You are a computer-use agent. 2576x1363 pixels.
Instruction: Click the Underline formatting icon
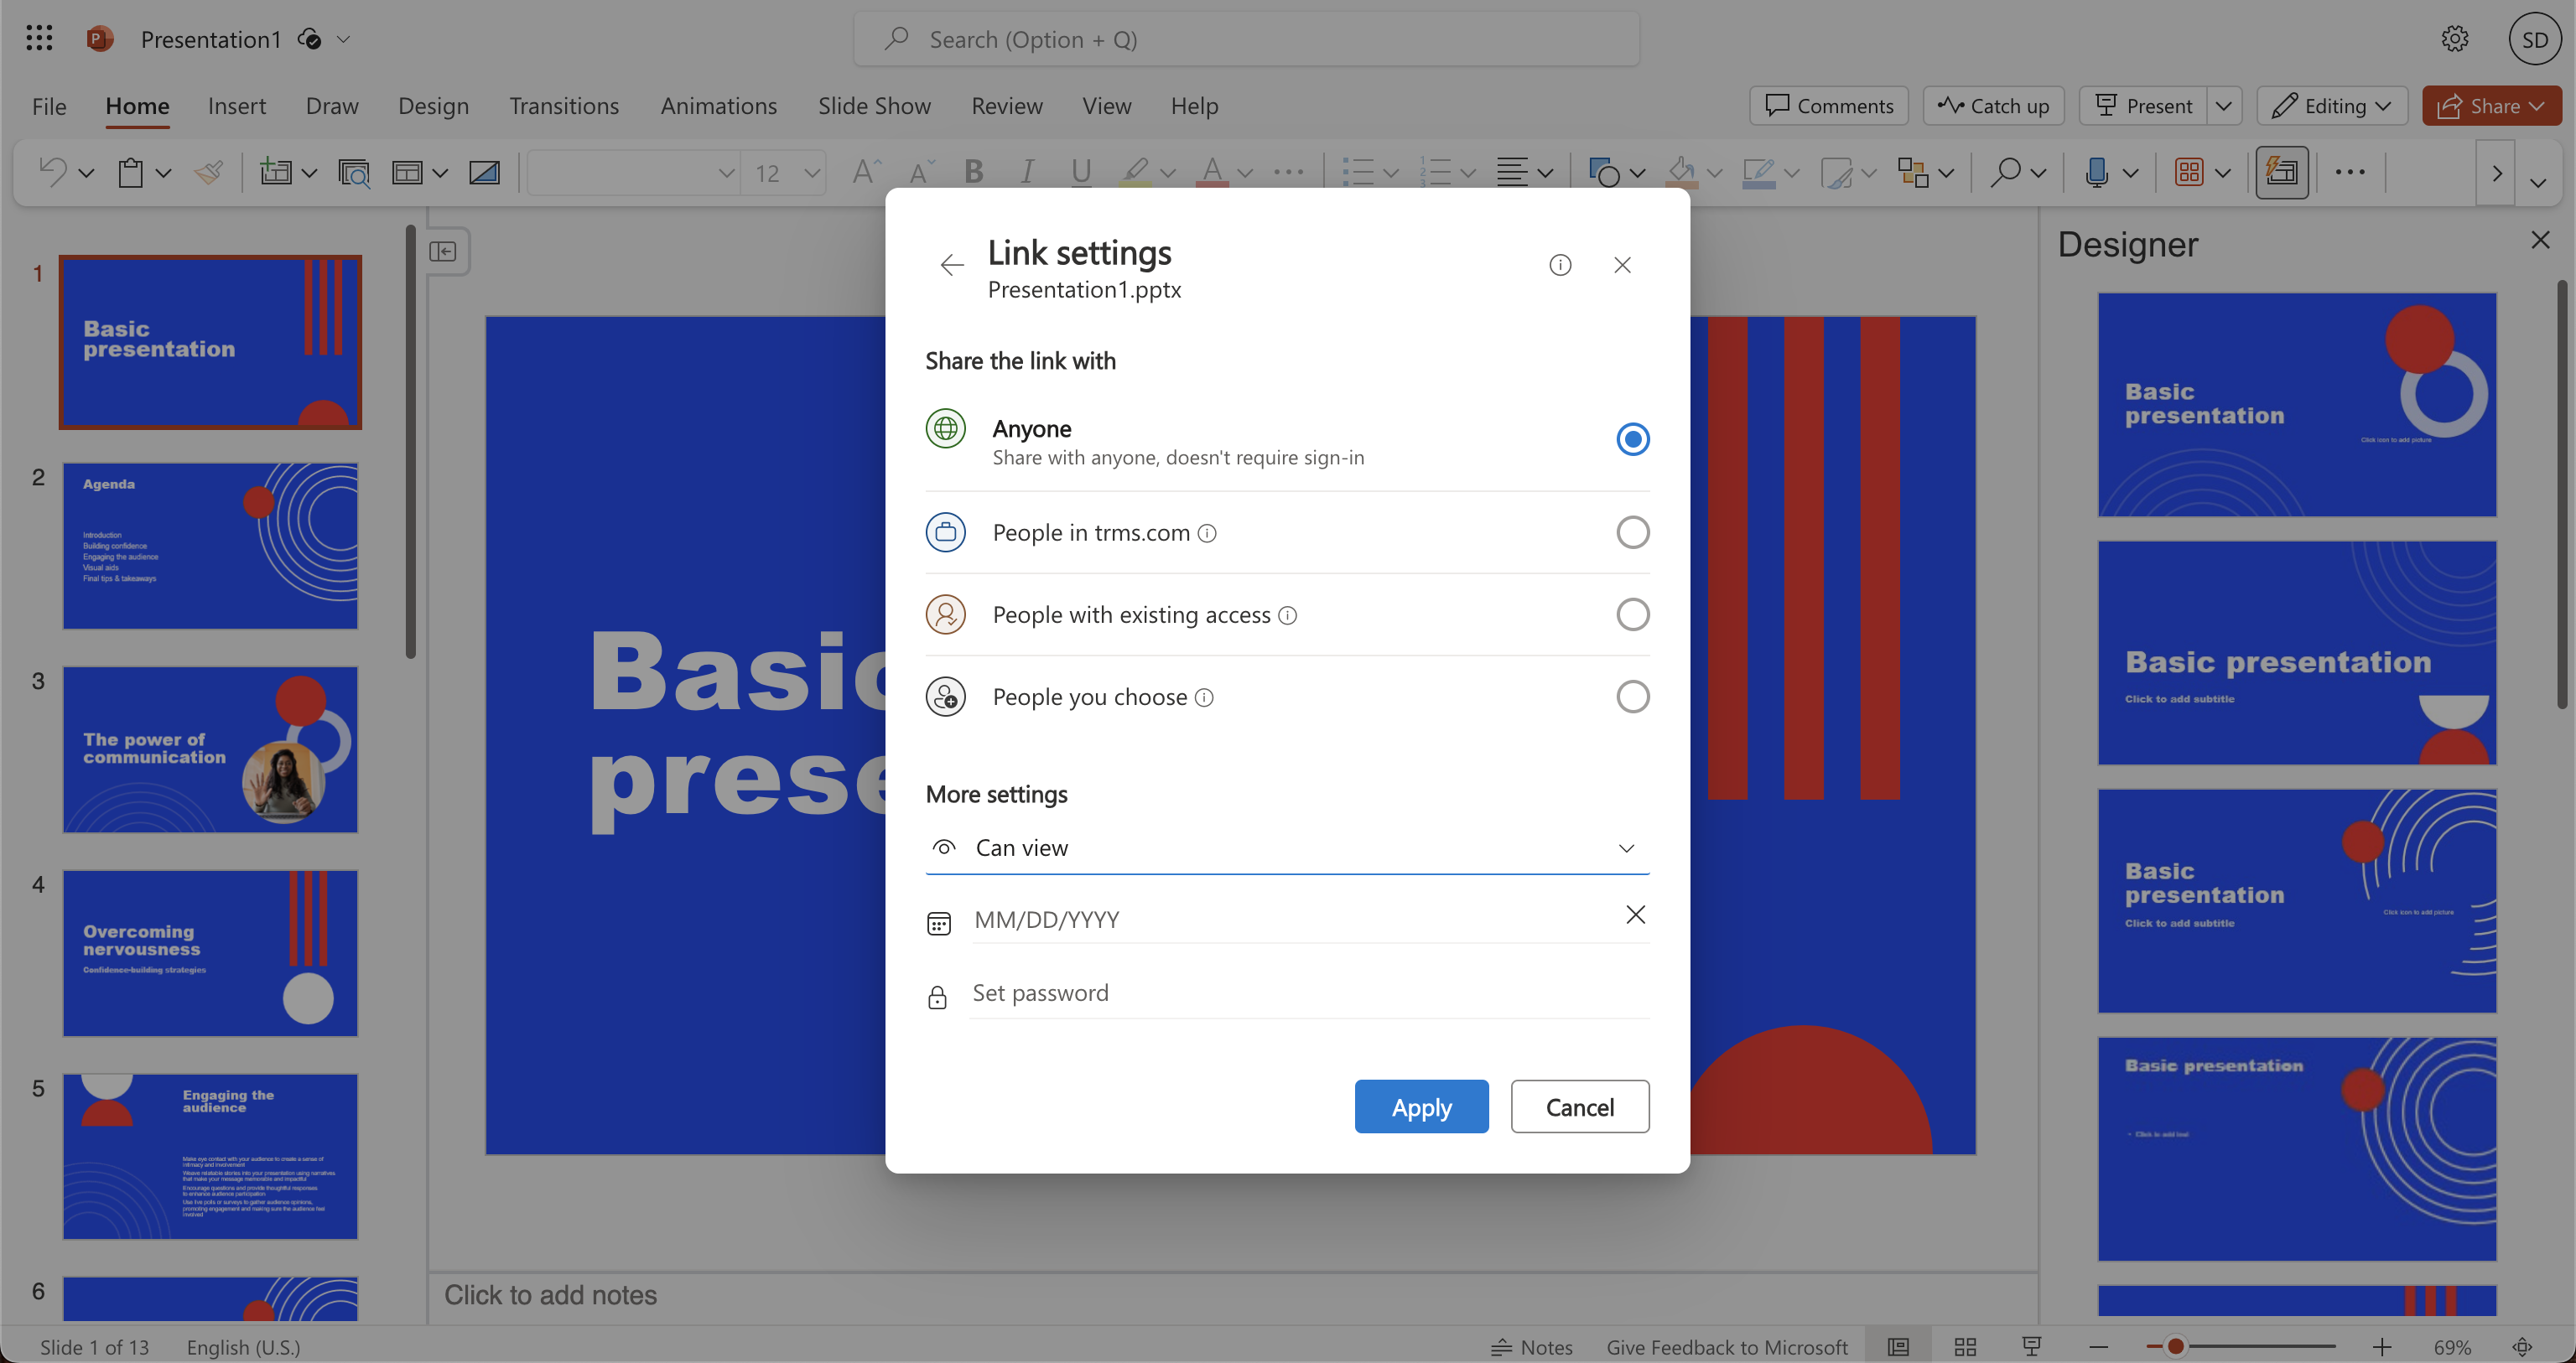click(x=1080, y=172)
